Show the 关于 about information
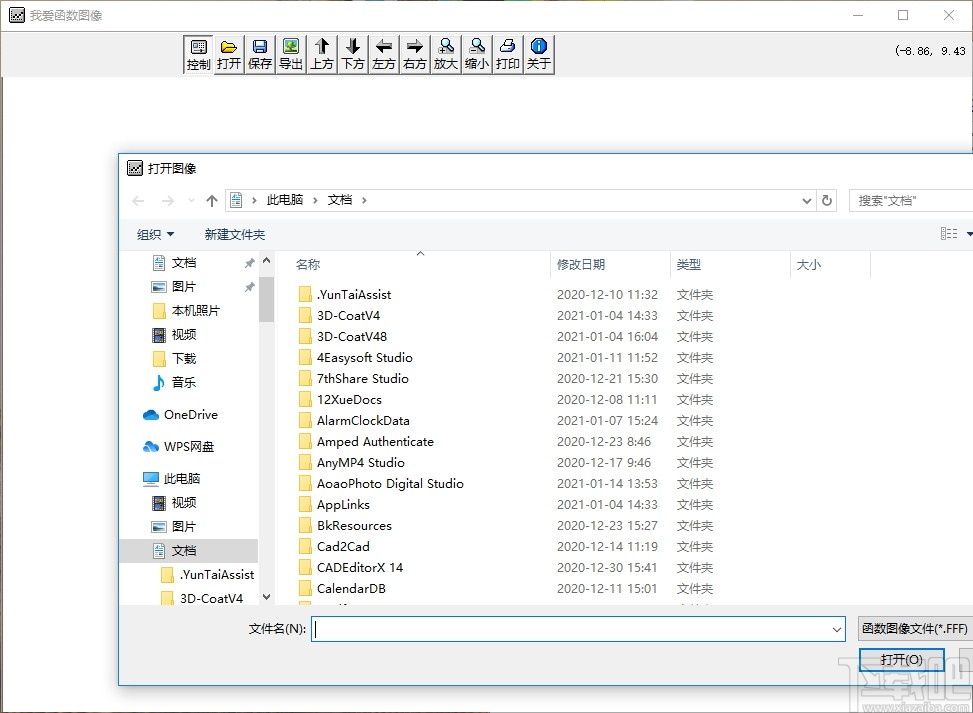Screen dimensions: 973x713 [538, 53]
